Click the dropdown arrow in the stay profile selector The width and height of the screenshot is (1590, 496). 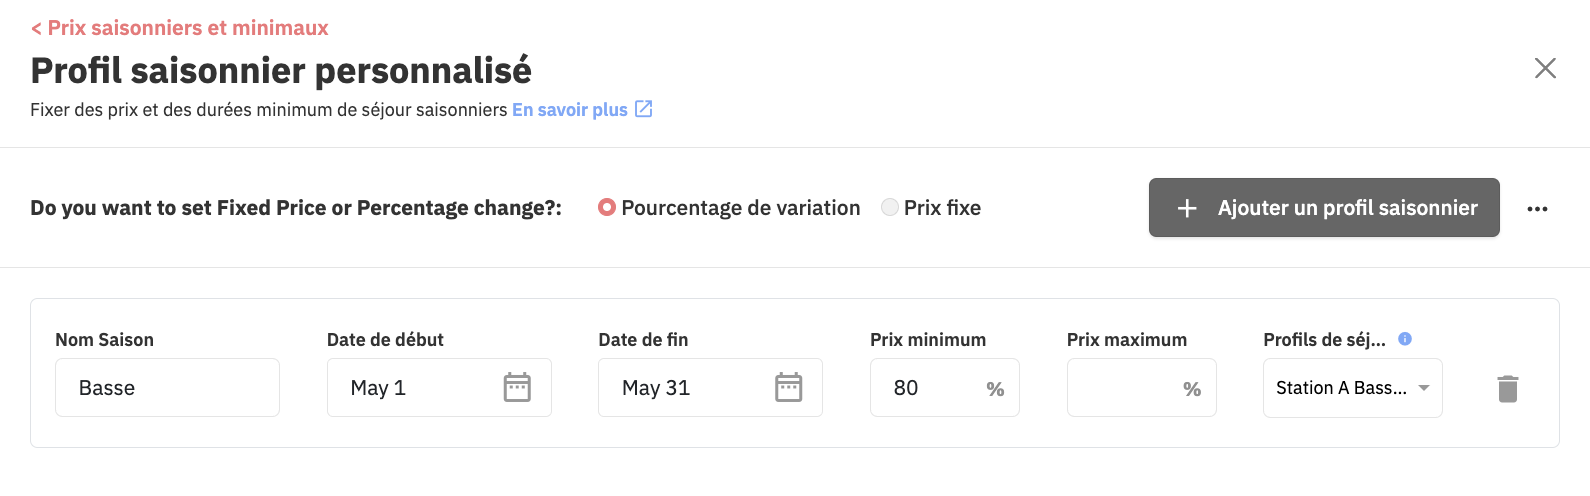click(x=1424, y=388)
